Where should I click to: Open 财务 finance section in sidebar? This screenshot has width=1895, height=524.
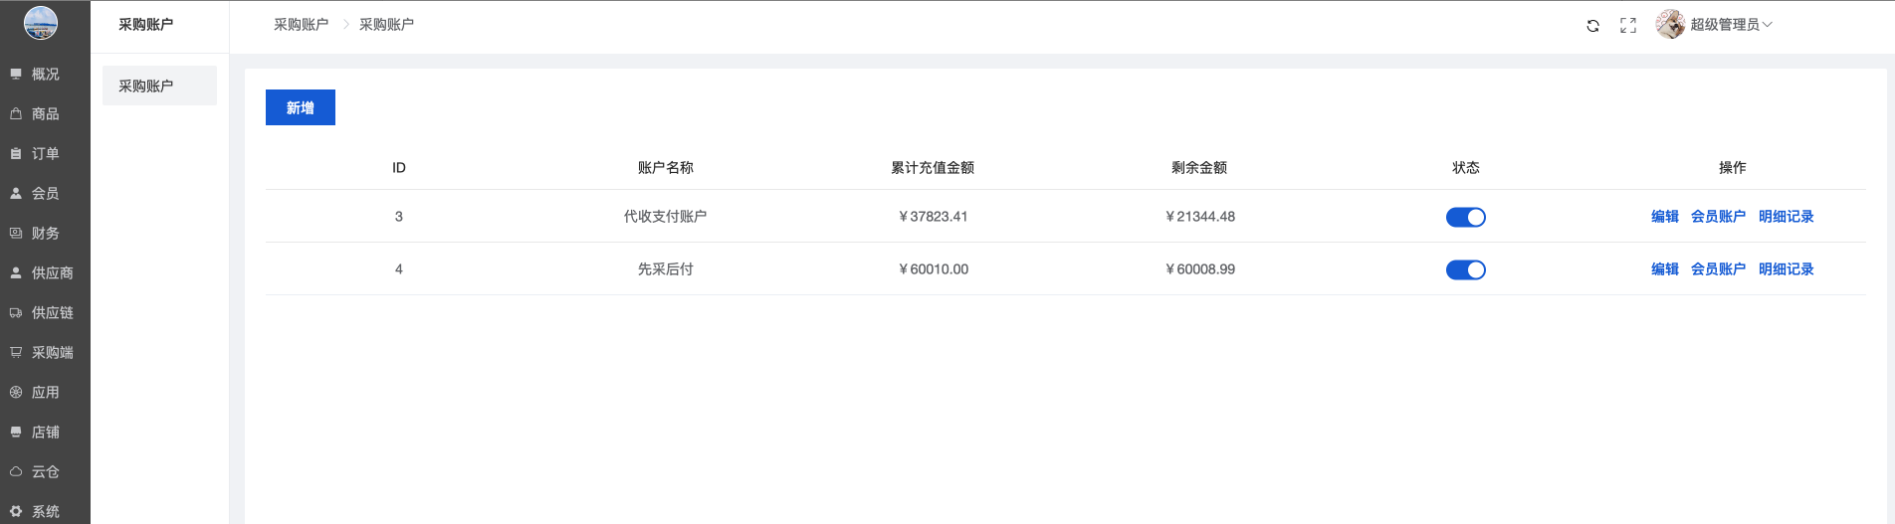pyautogui.click(x=44, y=233)
